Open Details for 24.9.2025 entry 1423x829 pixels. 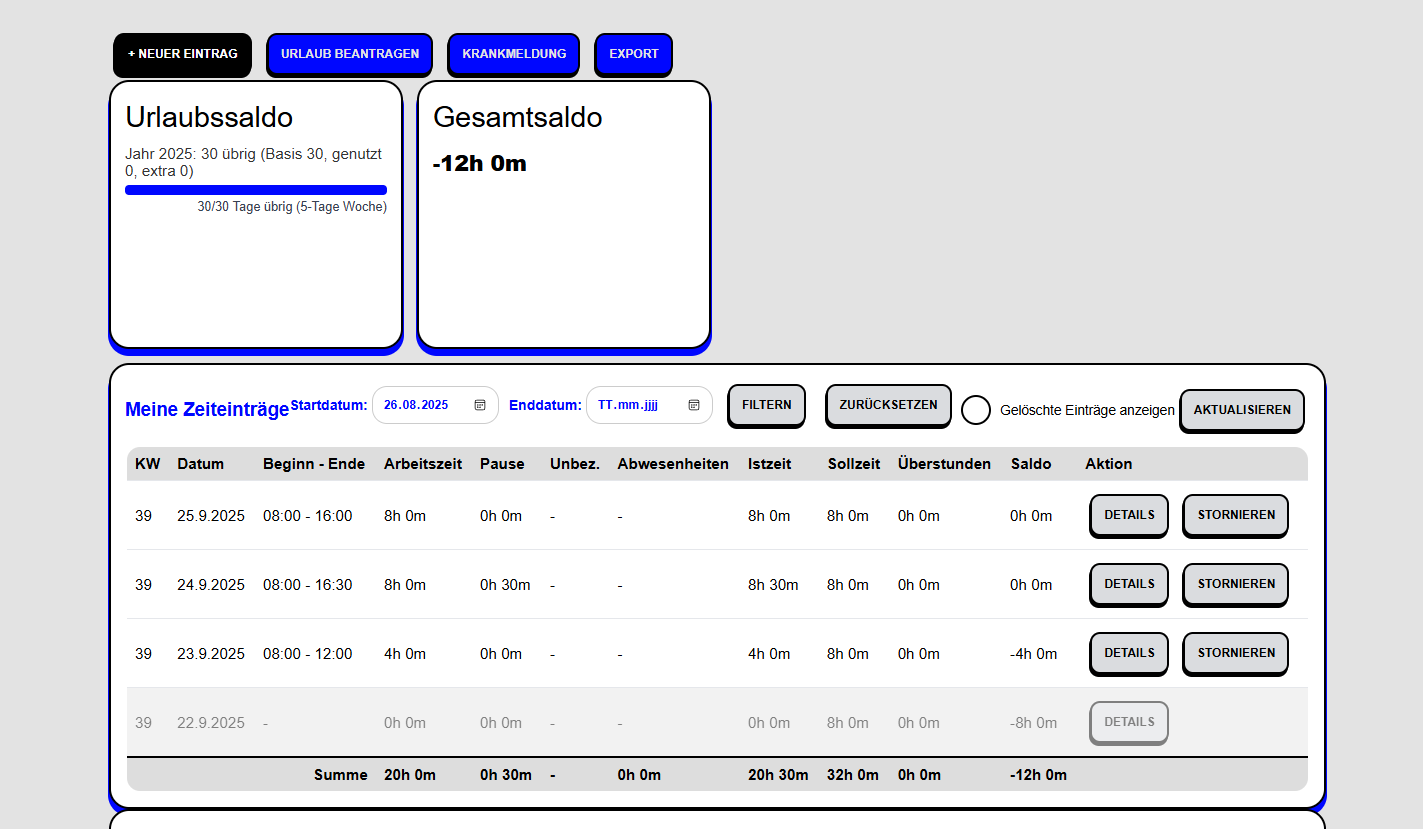tap(1128, 584)
